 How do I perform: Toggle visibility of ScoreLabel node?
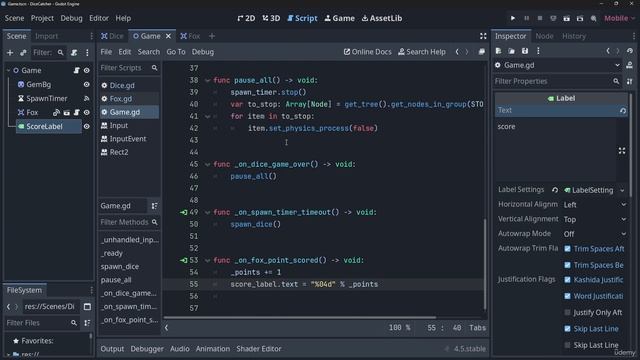tap(87, 127)
